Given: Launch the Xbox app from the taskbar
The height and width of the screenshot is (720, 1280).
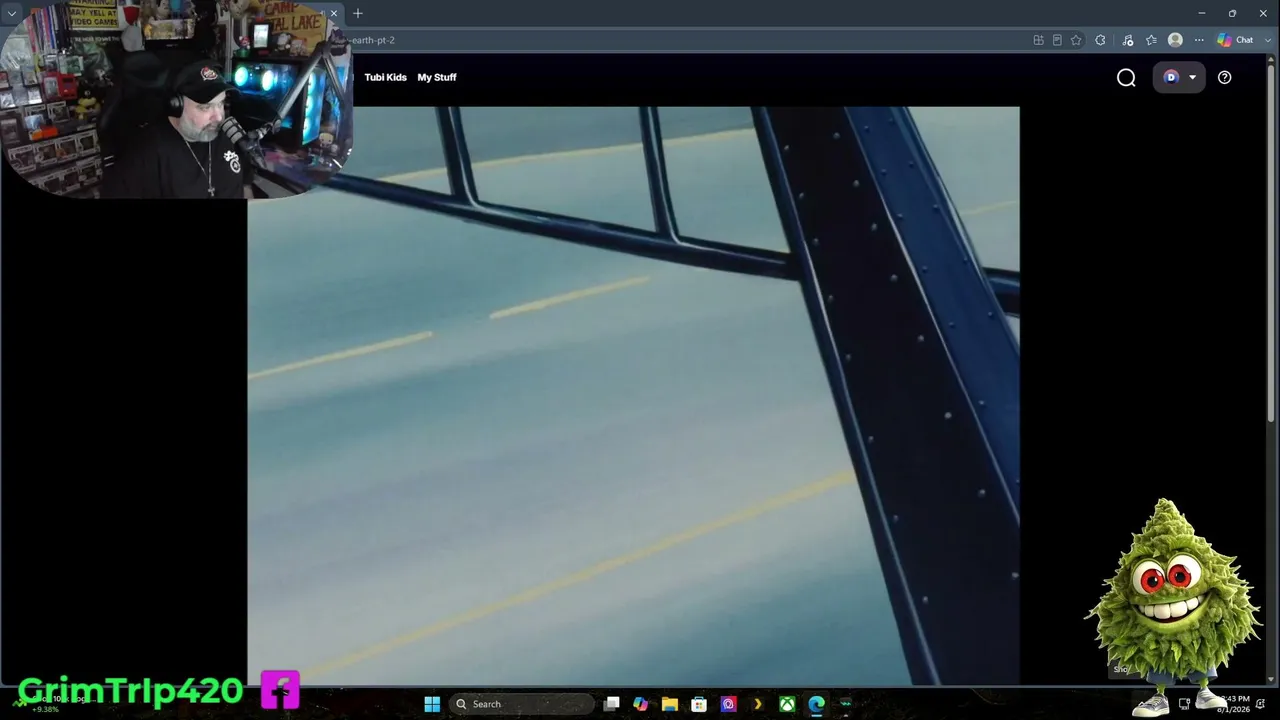Looking at the screenshot, I should point(788,704).
